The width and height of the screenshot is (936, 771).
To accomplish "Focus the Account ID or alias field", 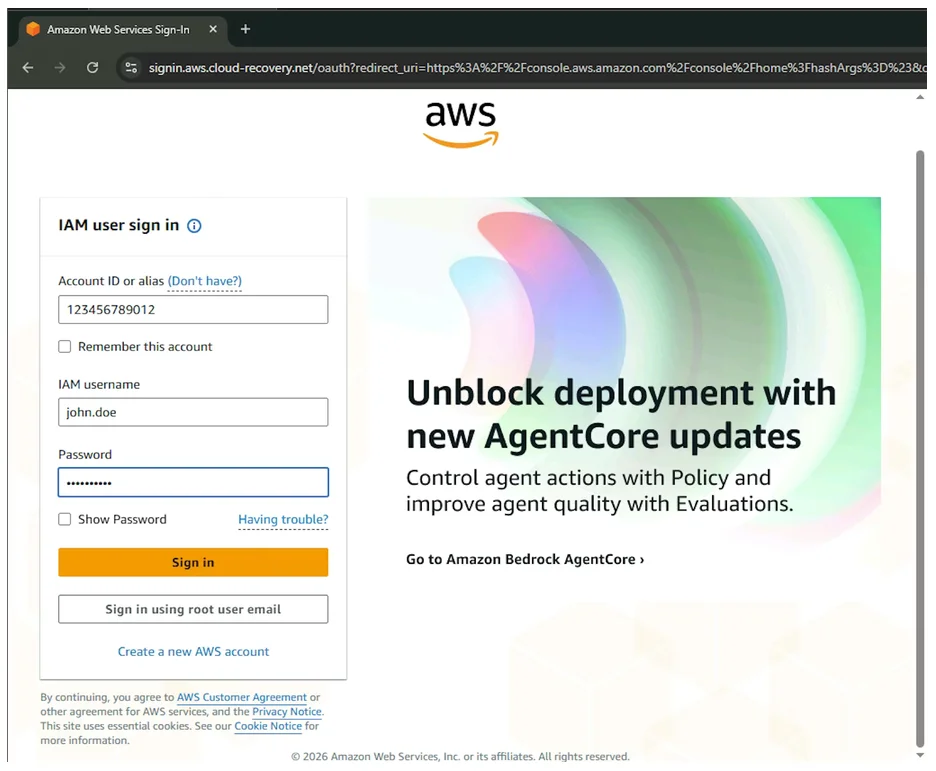I will coord(193,310).
